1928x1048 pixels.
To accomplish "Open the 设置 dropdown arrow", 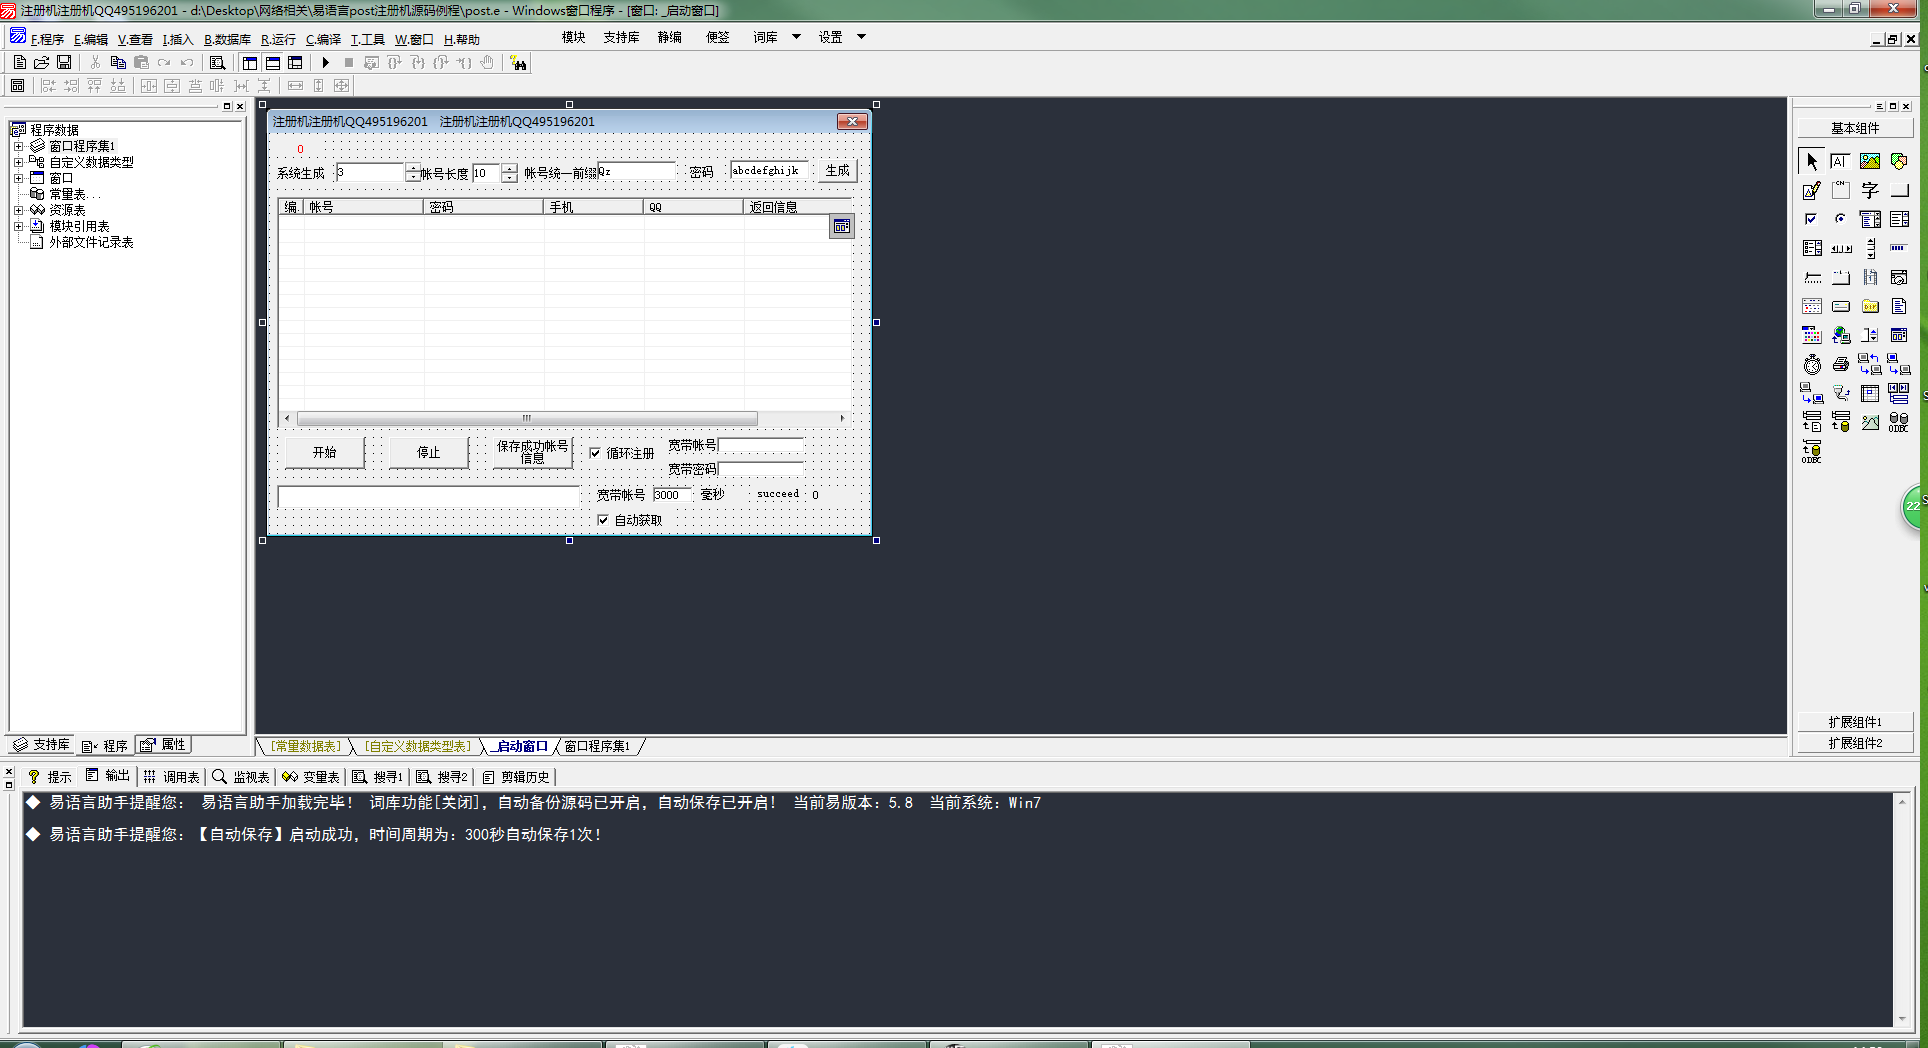I will (x=861, y=37).
